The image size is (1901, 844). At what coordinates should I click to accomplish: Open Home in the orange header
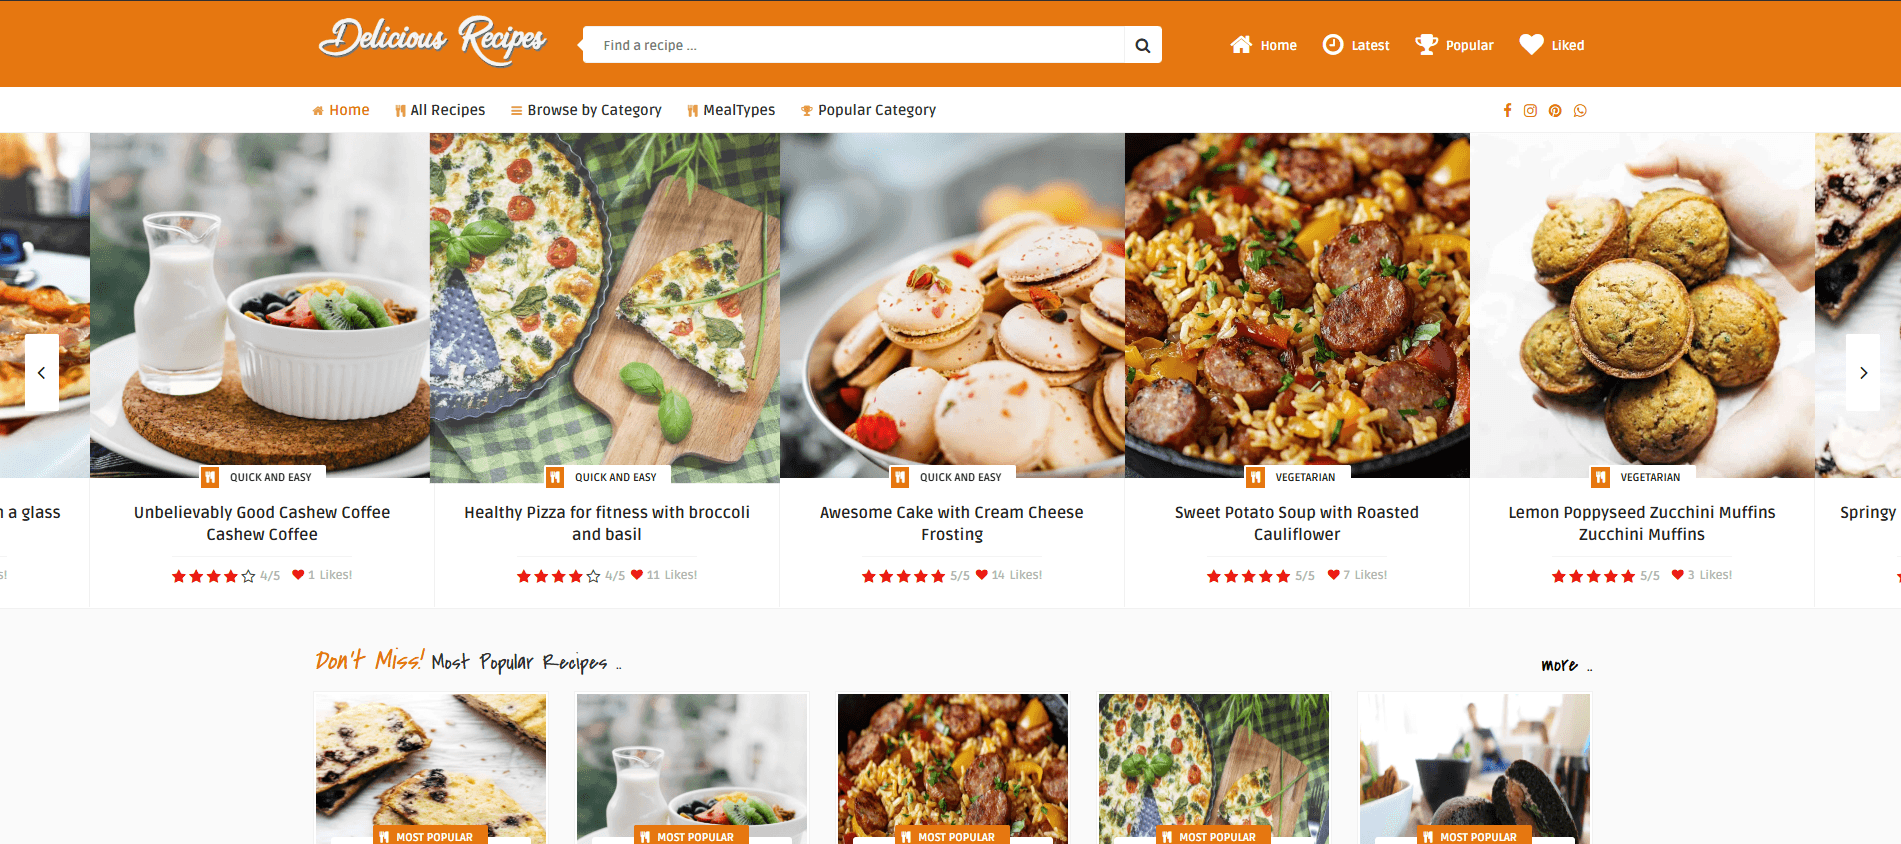pos(1263,45)
